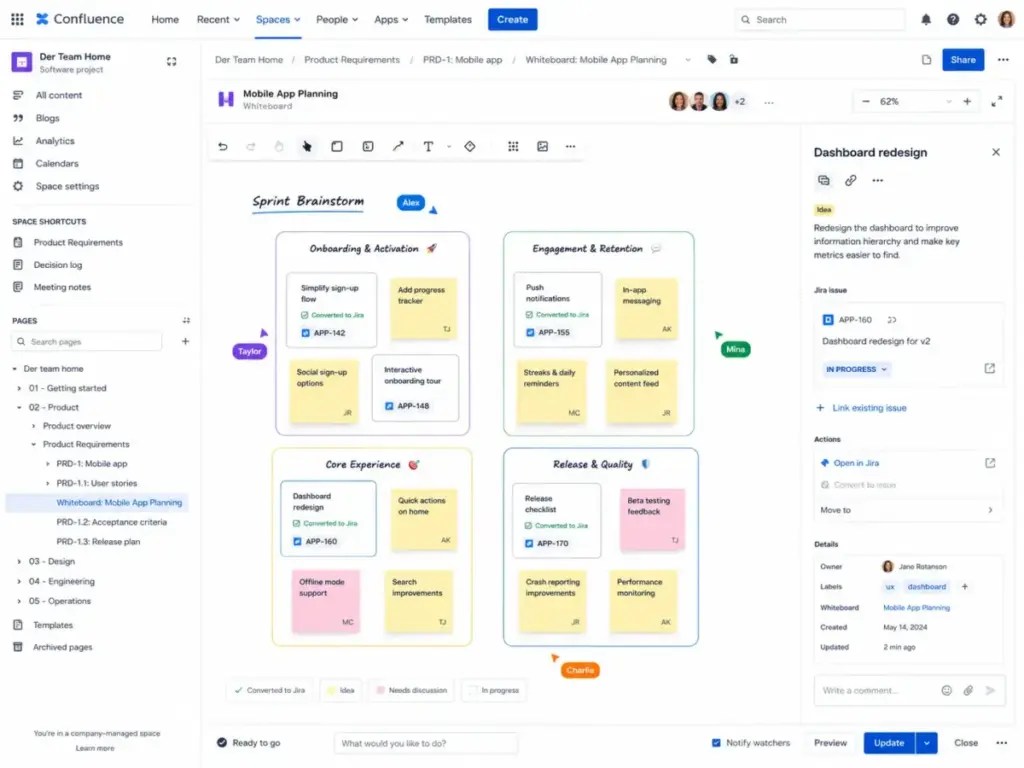Open the zoom percentage dropdown
This screenshot has width=1024, height=768.
pyautogui.click(x=948, y=101)
